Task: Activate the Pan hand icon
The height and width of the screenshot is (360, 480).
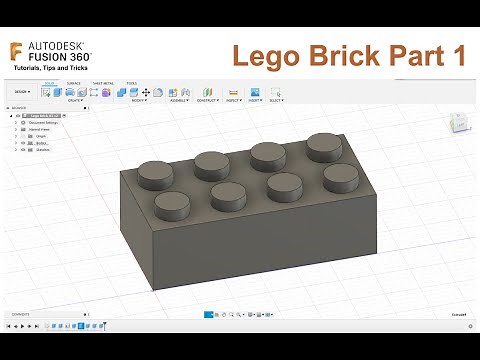Action: point(224,314)
